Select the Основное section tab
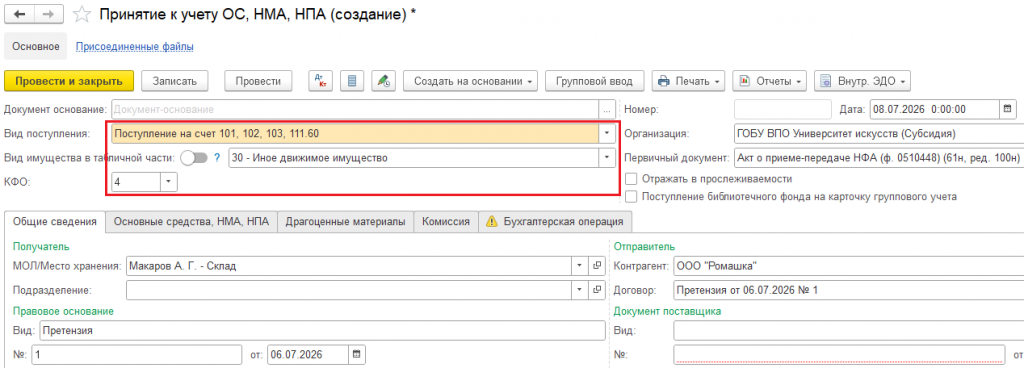This screenshot has height=368, width=1024. tap(36, 46)
